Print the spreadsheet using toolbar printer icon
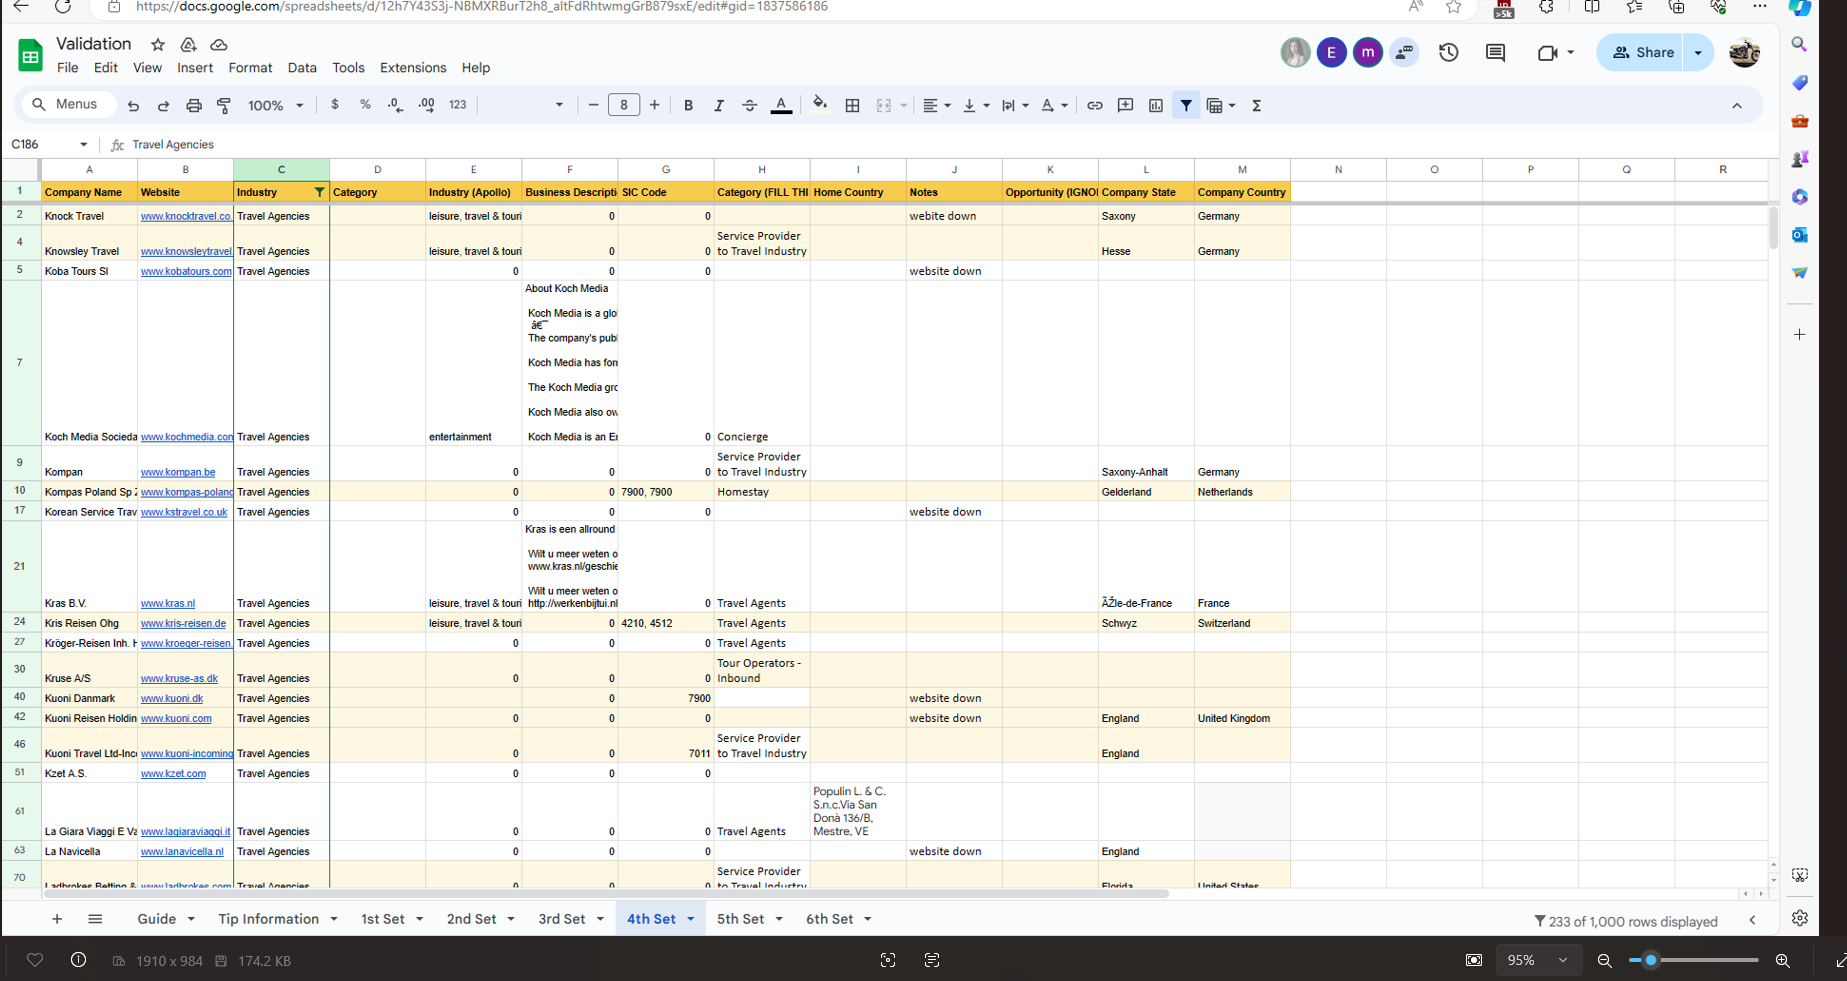1847x981 pixels. [194, 105]
